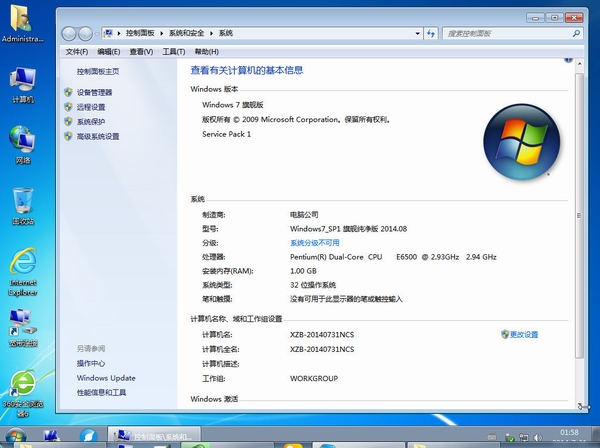The width and height of the screenshot is (600, 448).
Task: Click the help question mark icon
Action: 568,59
